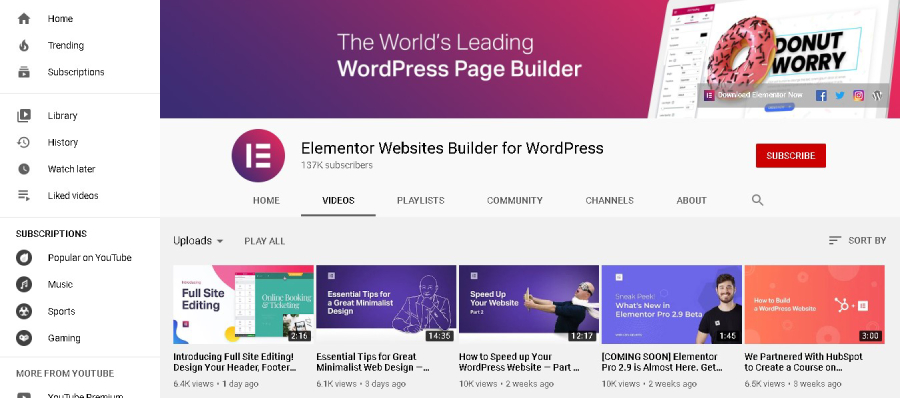Click Twitter icon on channel banner

[840, 95]
